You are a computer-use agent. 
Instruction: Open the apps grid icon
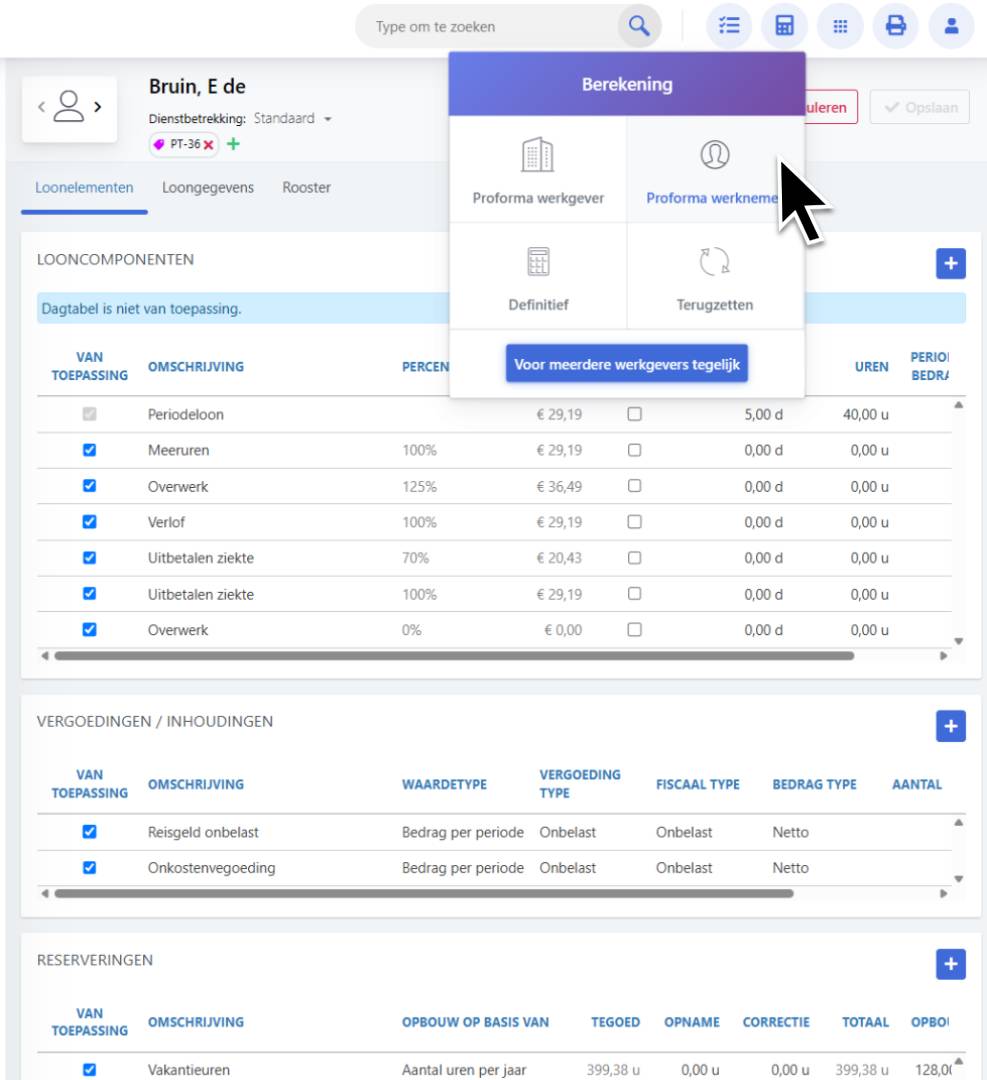pos(840,27)
